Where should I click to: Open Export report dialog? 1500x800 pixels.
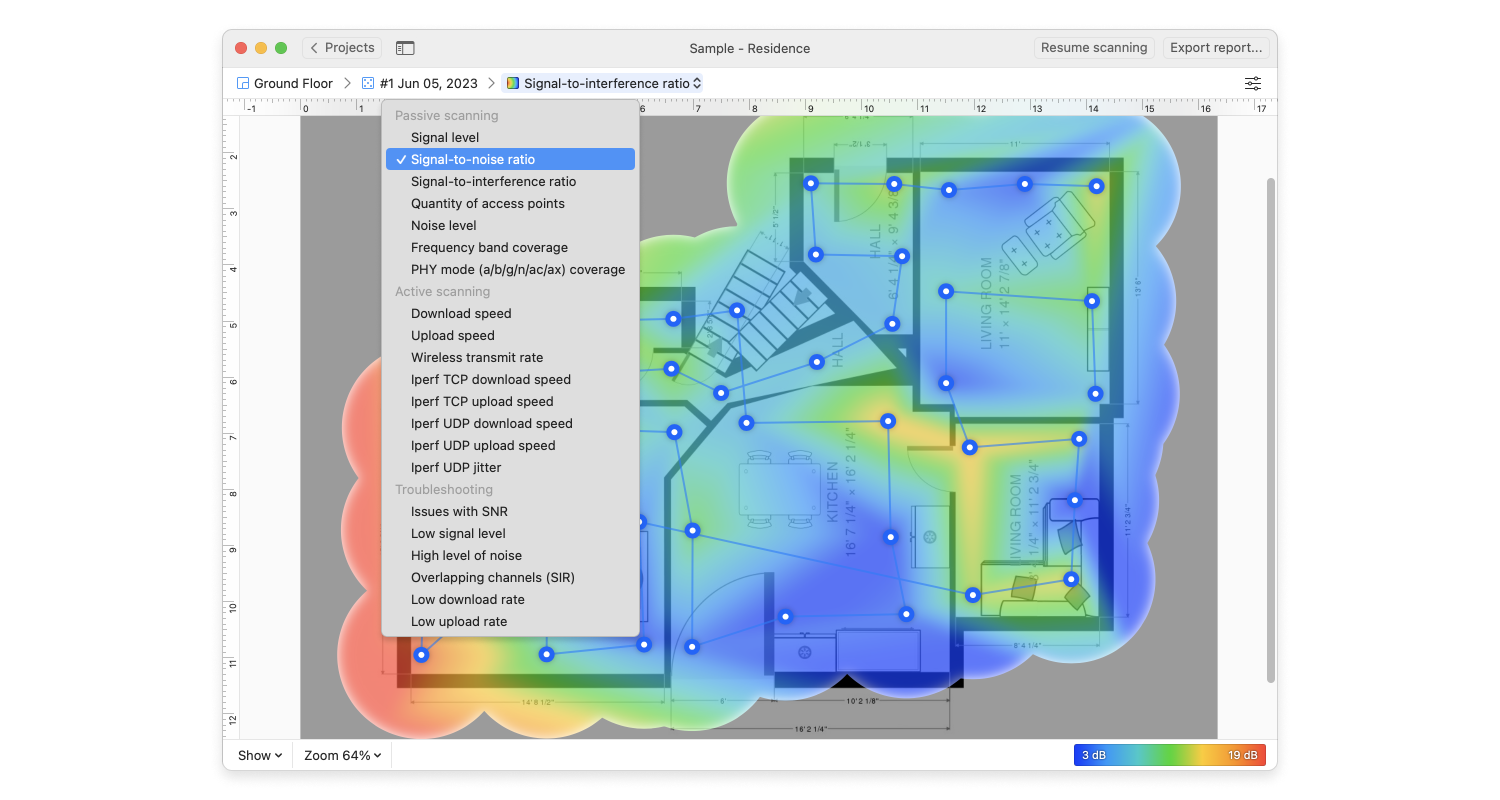point(1217,48)
